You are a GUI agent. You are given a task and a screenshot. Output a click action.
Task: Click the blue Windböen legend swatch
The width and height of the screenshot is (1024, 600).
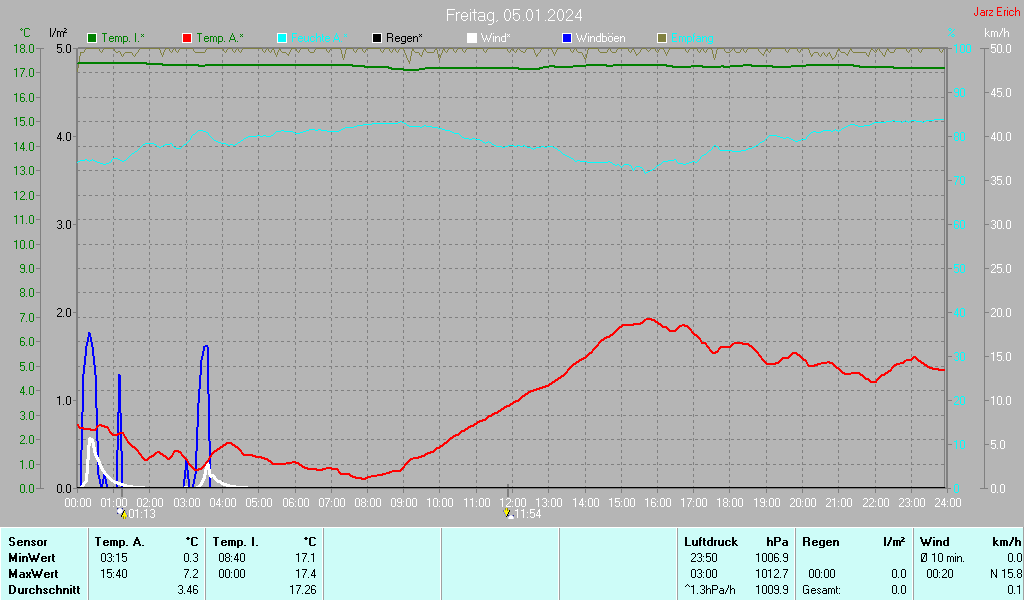click(x=567, y=38)
